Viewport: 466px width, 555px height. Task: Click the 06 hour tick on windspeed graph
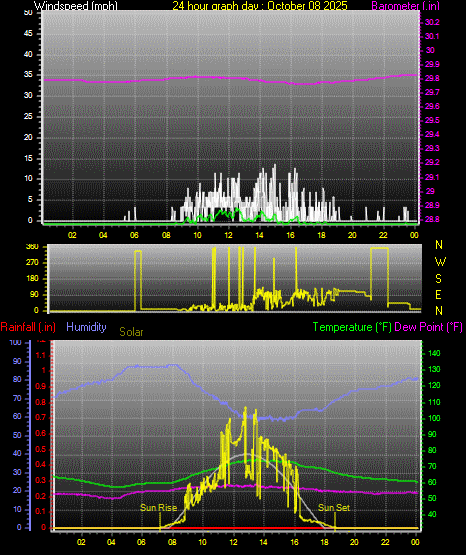(x=134, y=235)
